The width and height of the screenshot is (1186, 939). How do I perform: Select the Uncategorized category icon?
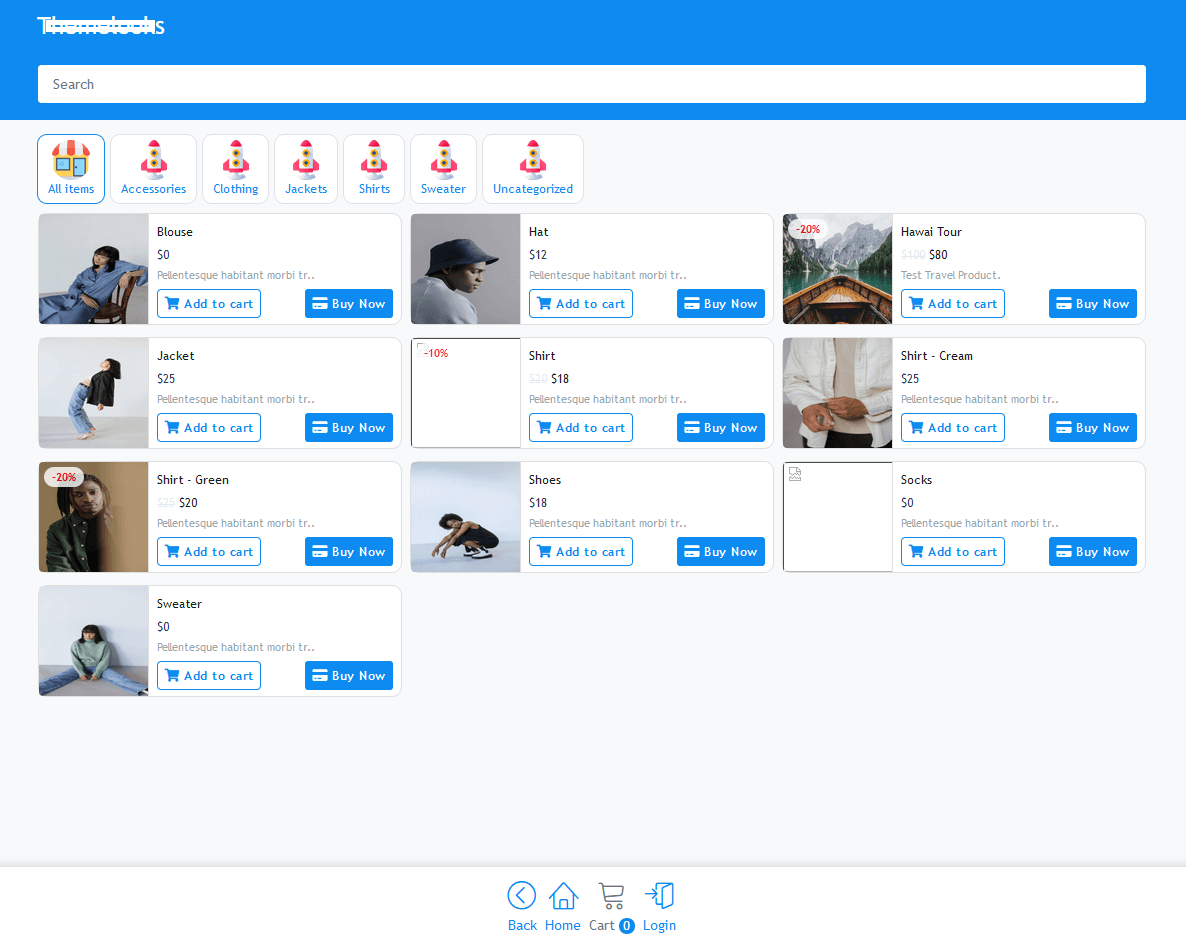pos(532,160)
